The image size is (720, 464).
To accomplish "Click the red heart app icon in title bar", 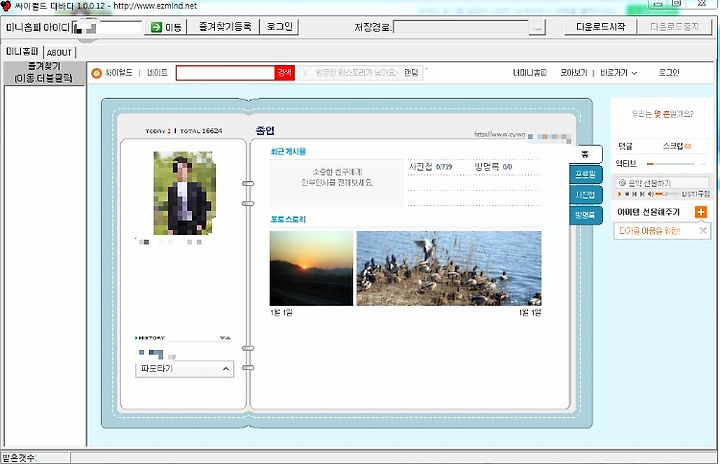I will [6, 6].
